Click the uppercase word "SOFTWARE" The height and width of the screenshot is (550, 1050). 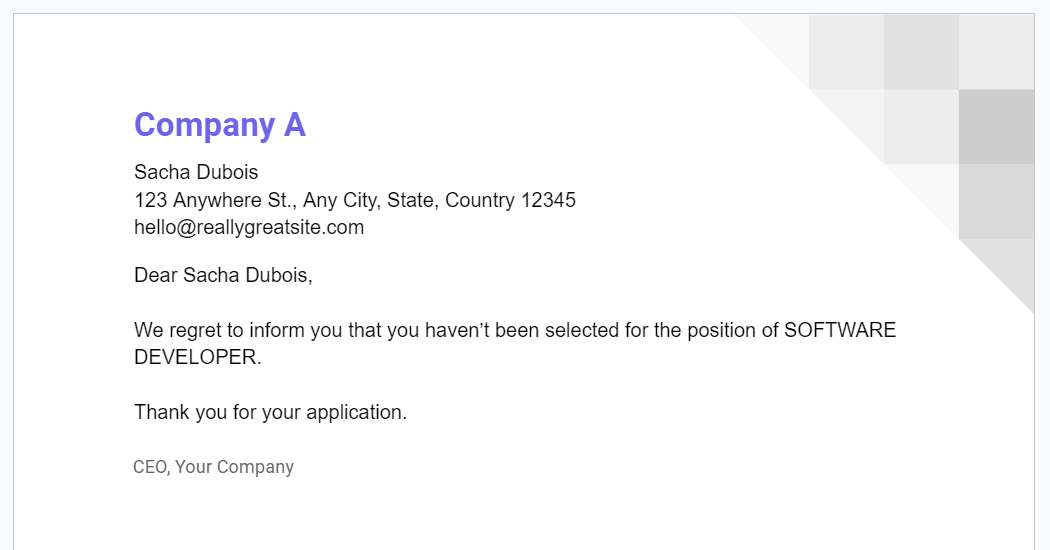[840, 331]
